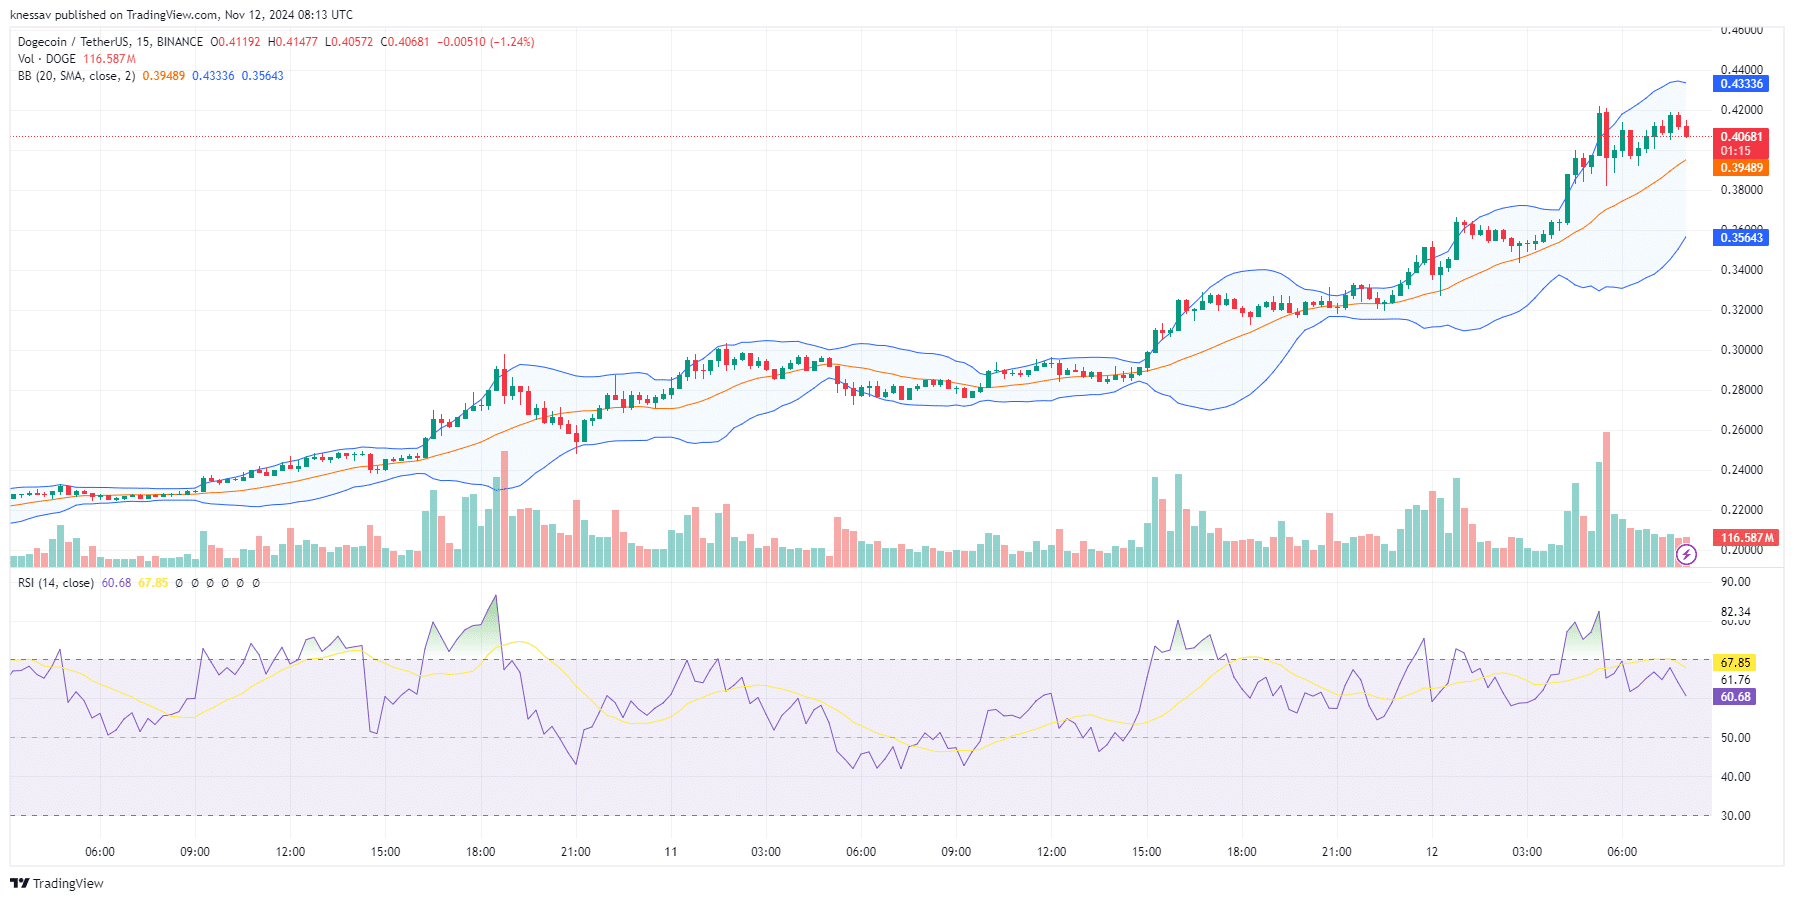Select the BB (20, SMA, close, 2) legend
The width and height of the screenshot is (1794, 901).
click(76, 76)
